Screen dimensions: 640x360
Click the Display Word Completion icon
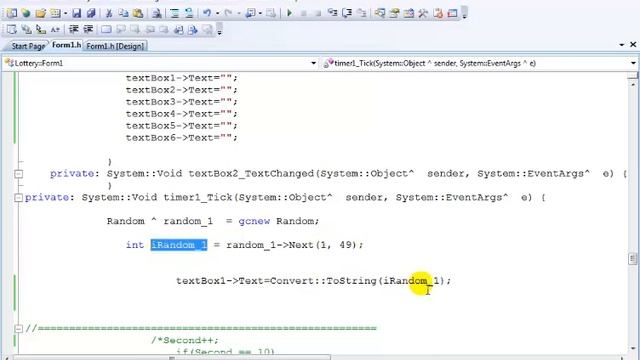55,29
